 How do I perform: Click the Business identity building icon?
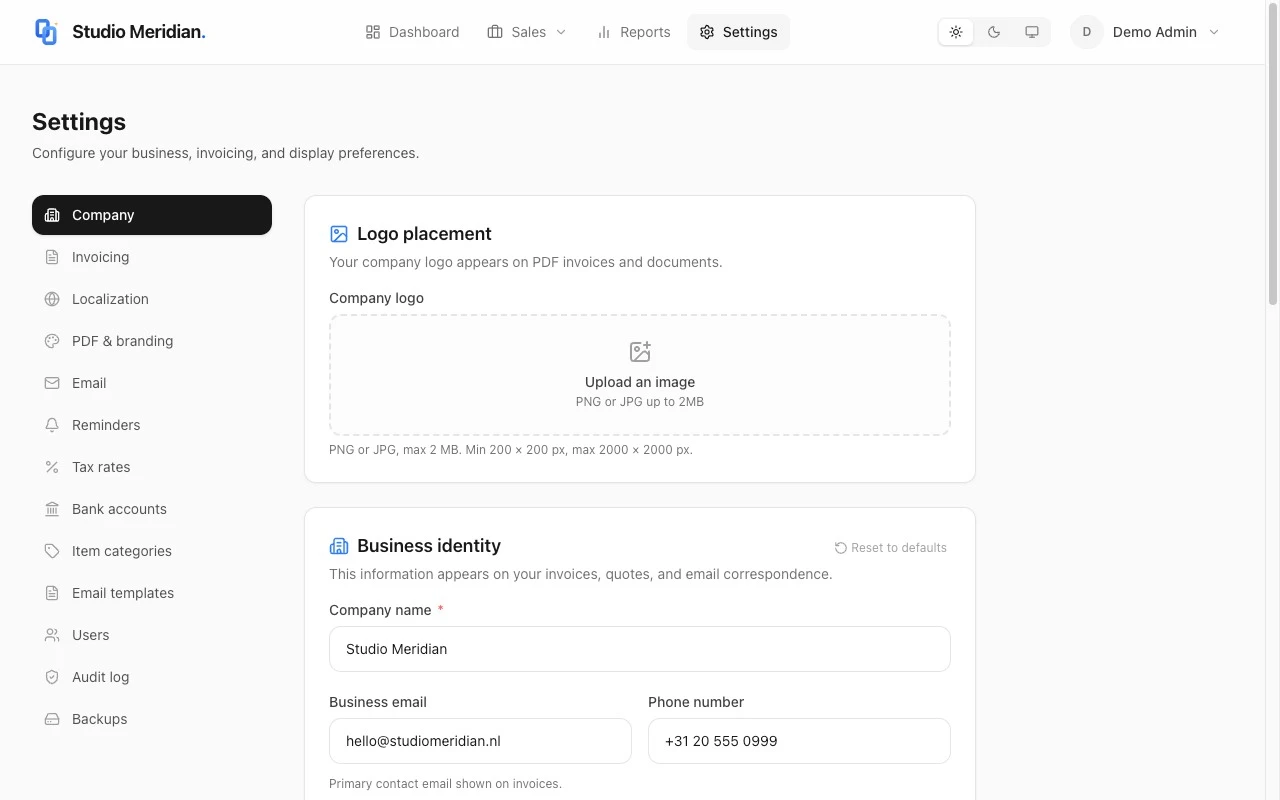[x=339, y=546]
